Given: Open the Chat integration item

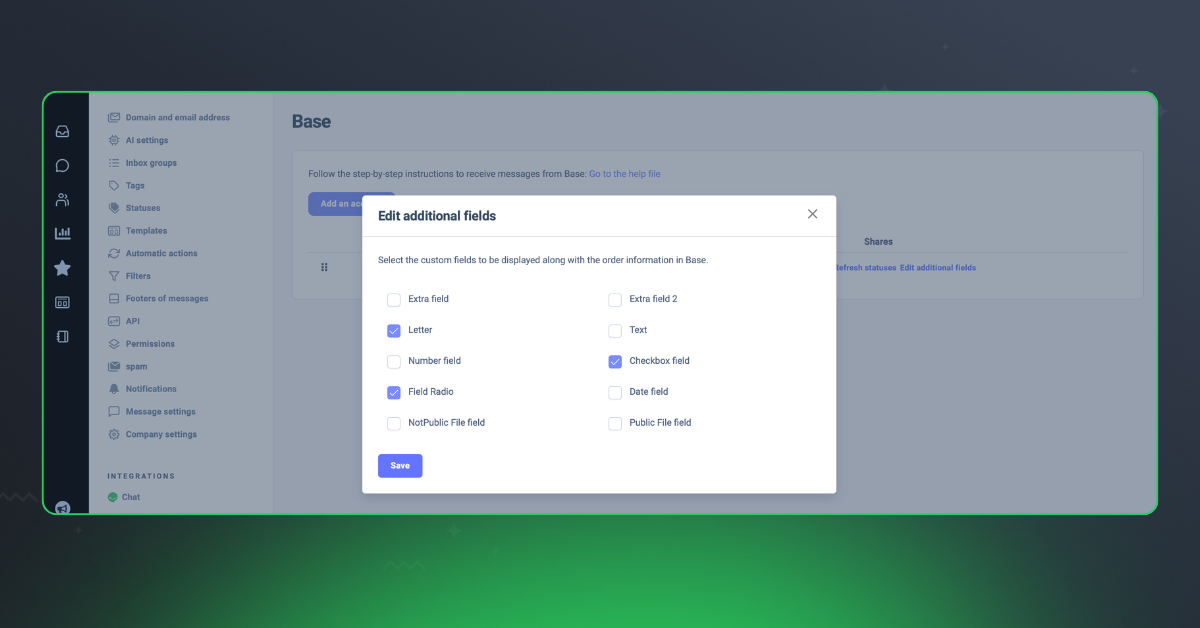Looking at the screenshot, I should pyautogui.click(x=131, y=497).
